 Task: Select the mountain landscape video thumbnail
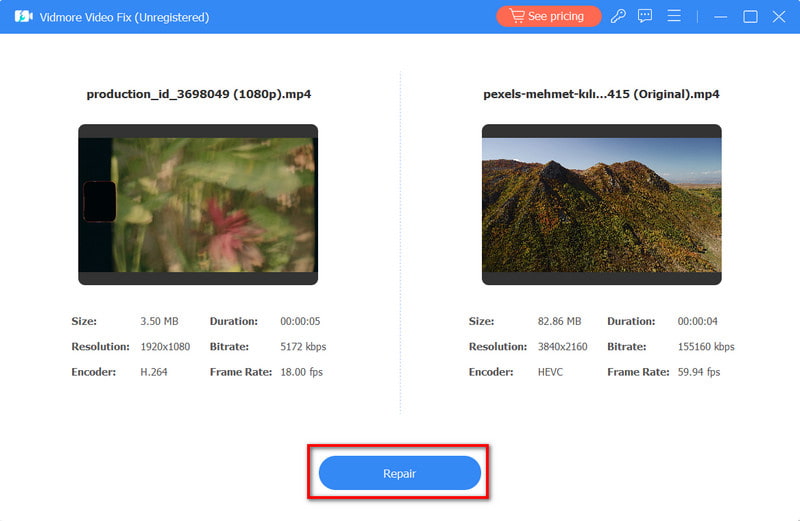coord(601,205)
